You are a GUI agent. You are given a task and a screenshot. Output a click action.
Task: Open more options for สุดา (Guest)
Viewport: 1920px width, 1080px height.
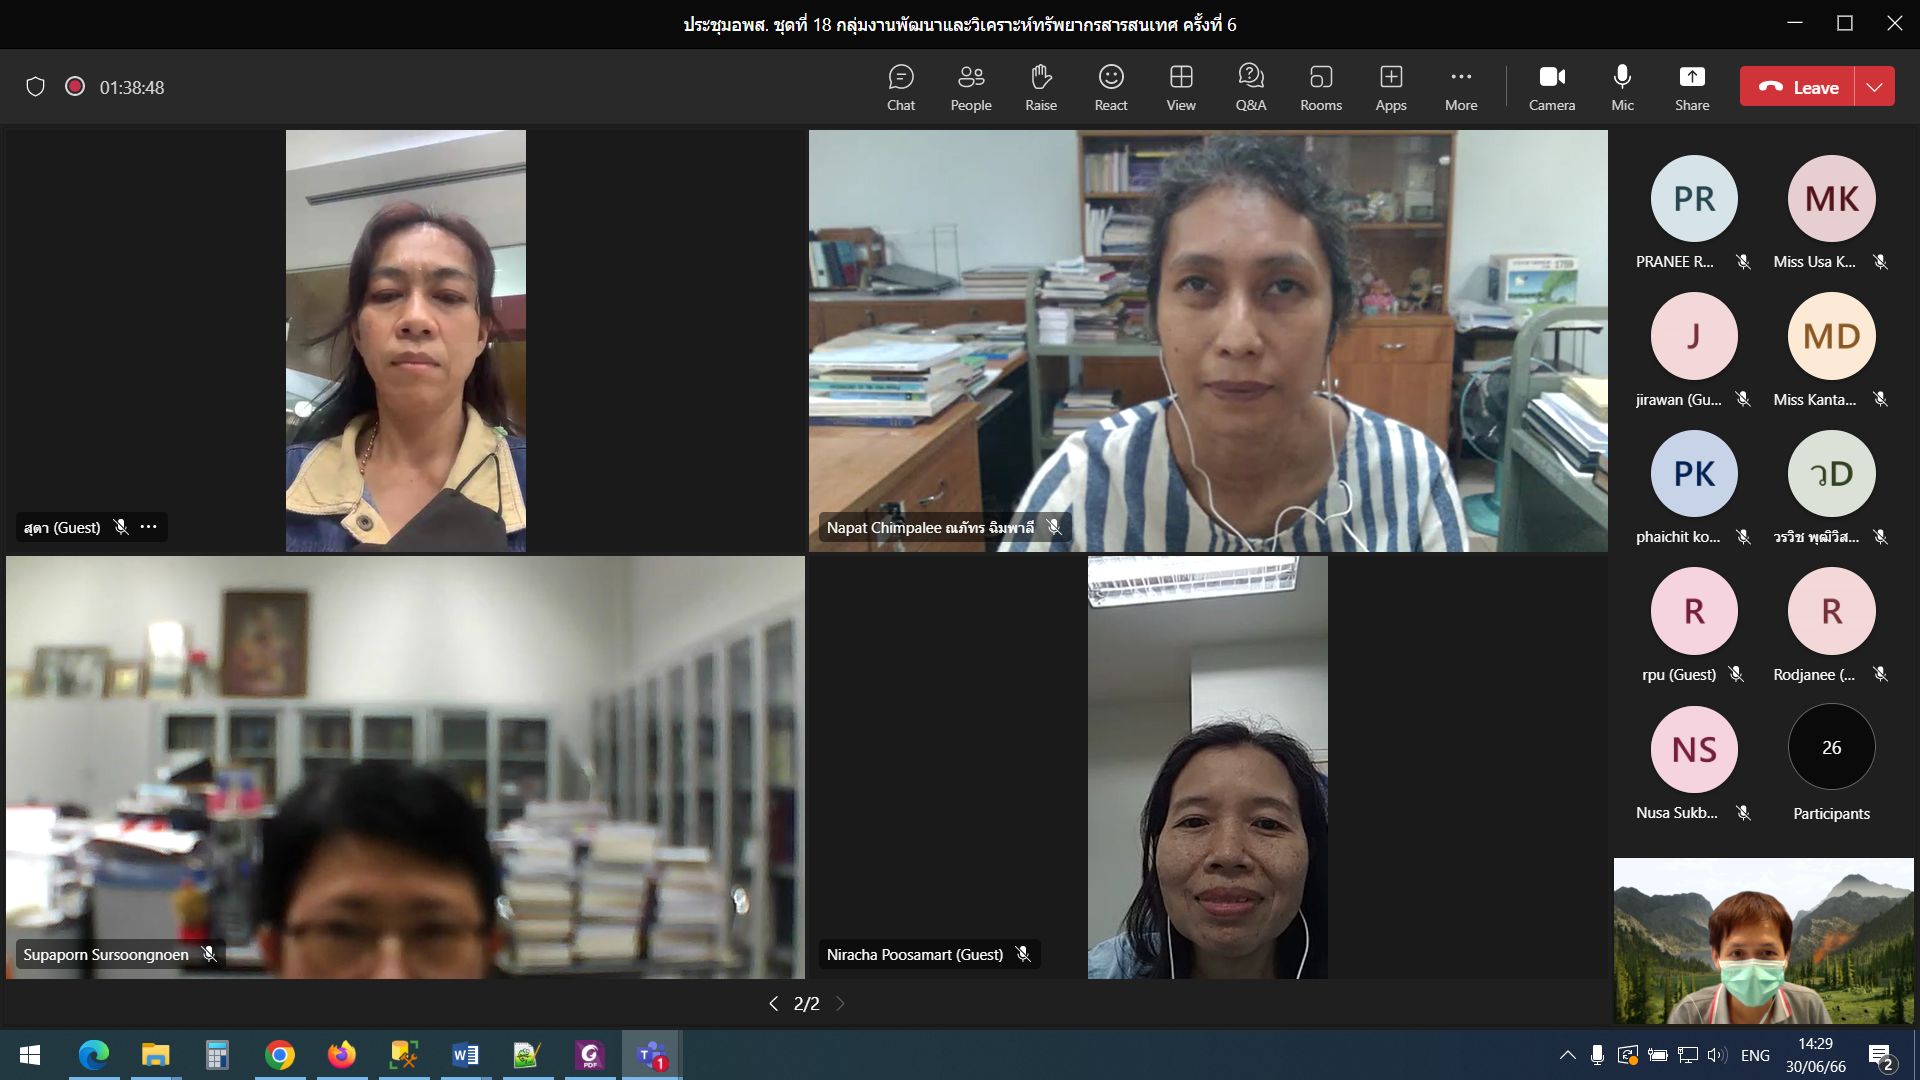pyautogui.click(x=149, y=527)
